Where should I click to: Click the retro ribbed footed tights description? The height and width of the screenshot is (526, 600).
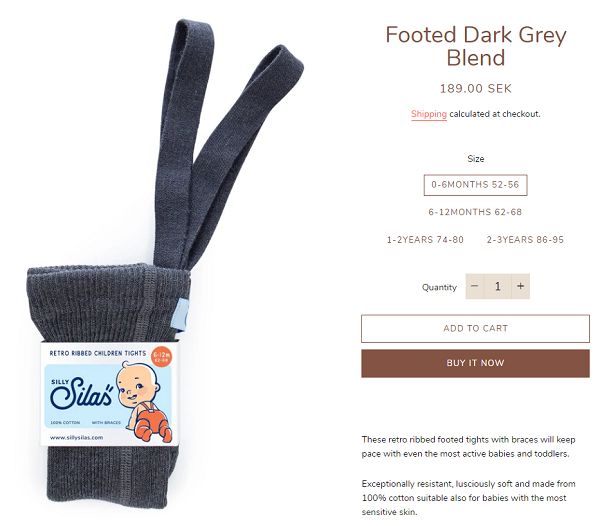coord(468,447)
